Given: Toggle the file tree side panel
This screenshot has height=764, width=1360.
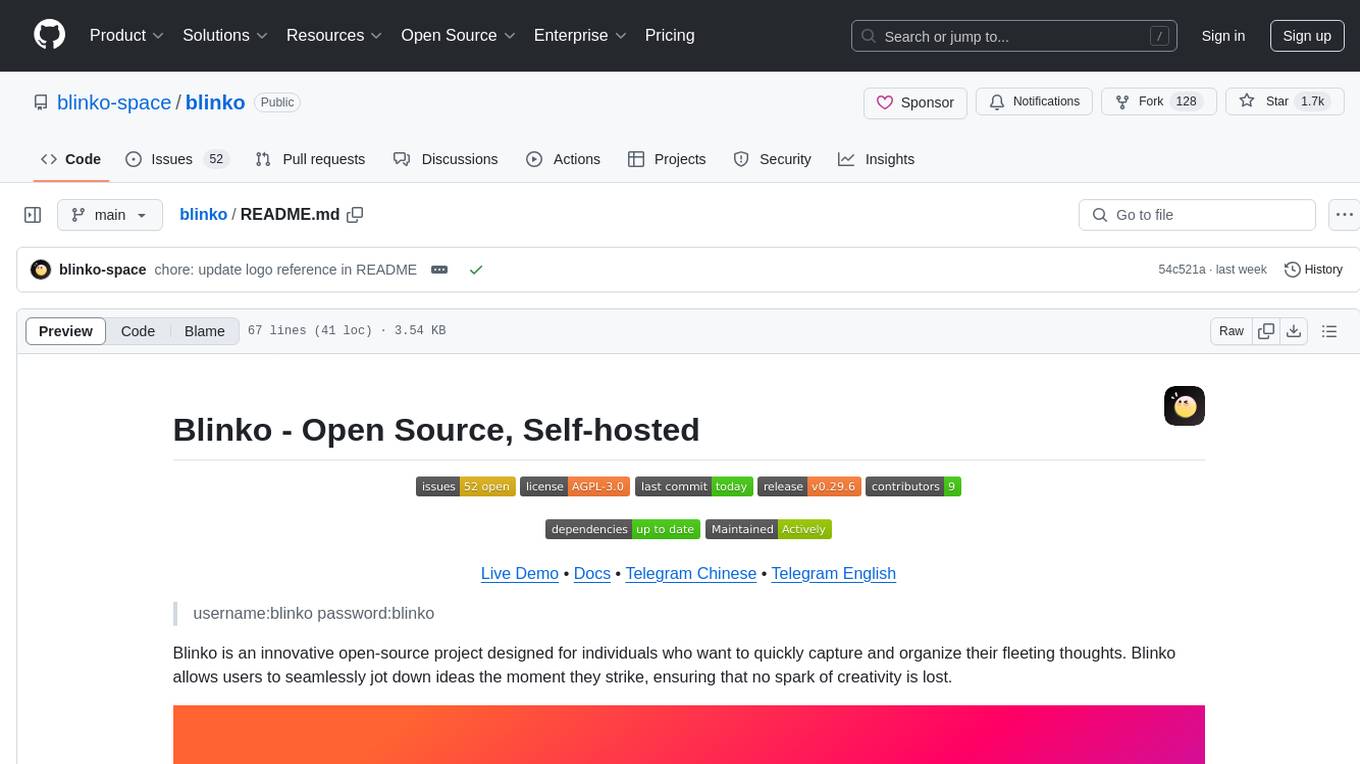Looking at the screenshot, I should [32, 215].
